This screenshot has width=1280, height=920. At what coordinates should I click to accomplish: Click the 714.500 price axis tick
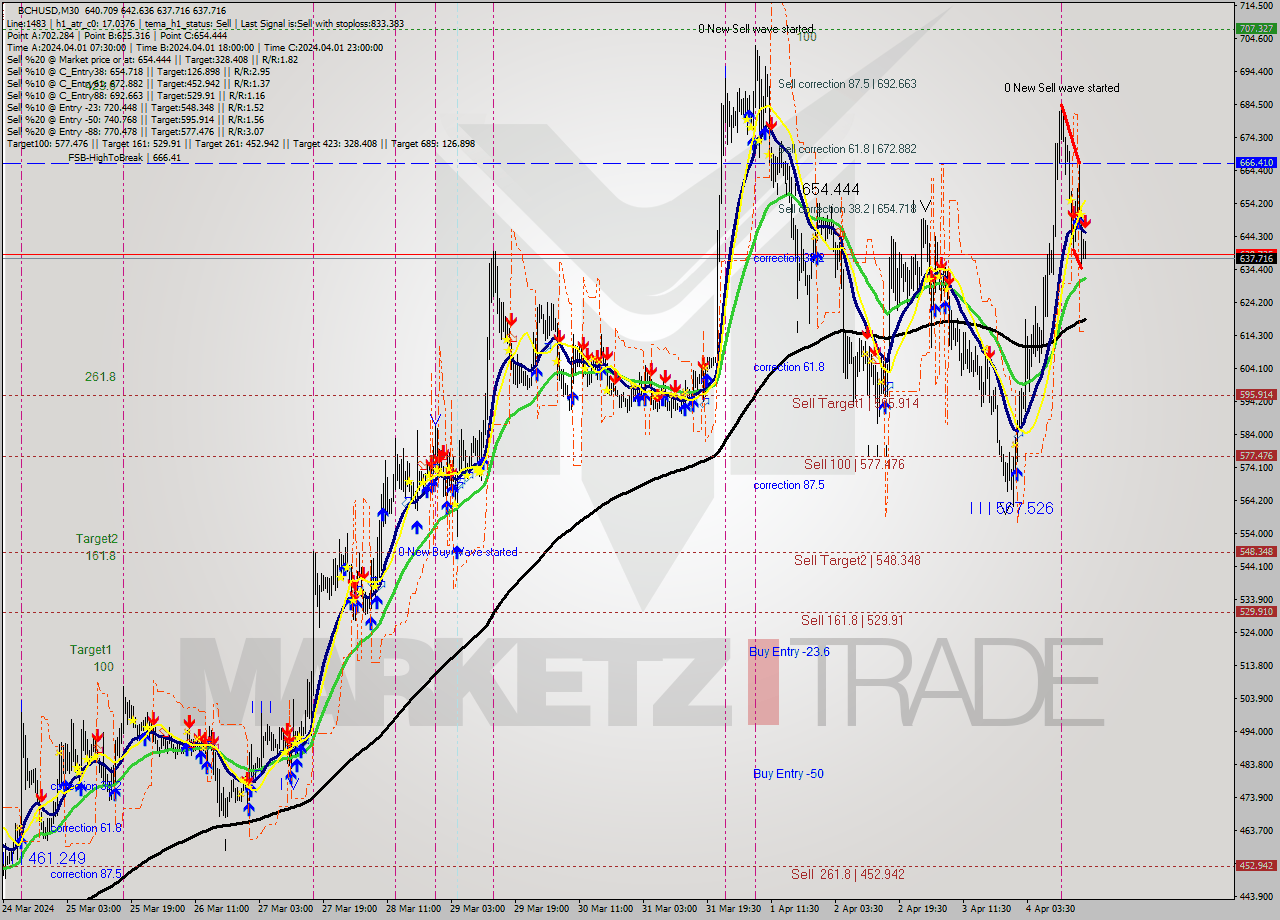click(x=1257, y=6)
